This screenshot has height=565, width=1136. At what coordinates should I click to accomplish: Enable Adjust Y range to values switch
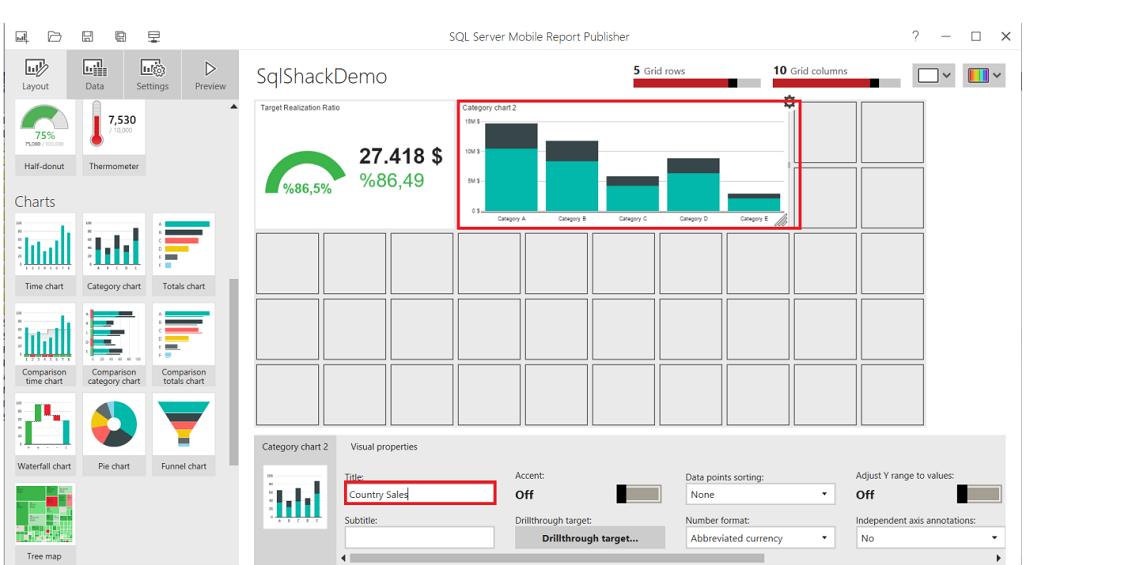point(978,494)
